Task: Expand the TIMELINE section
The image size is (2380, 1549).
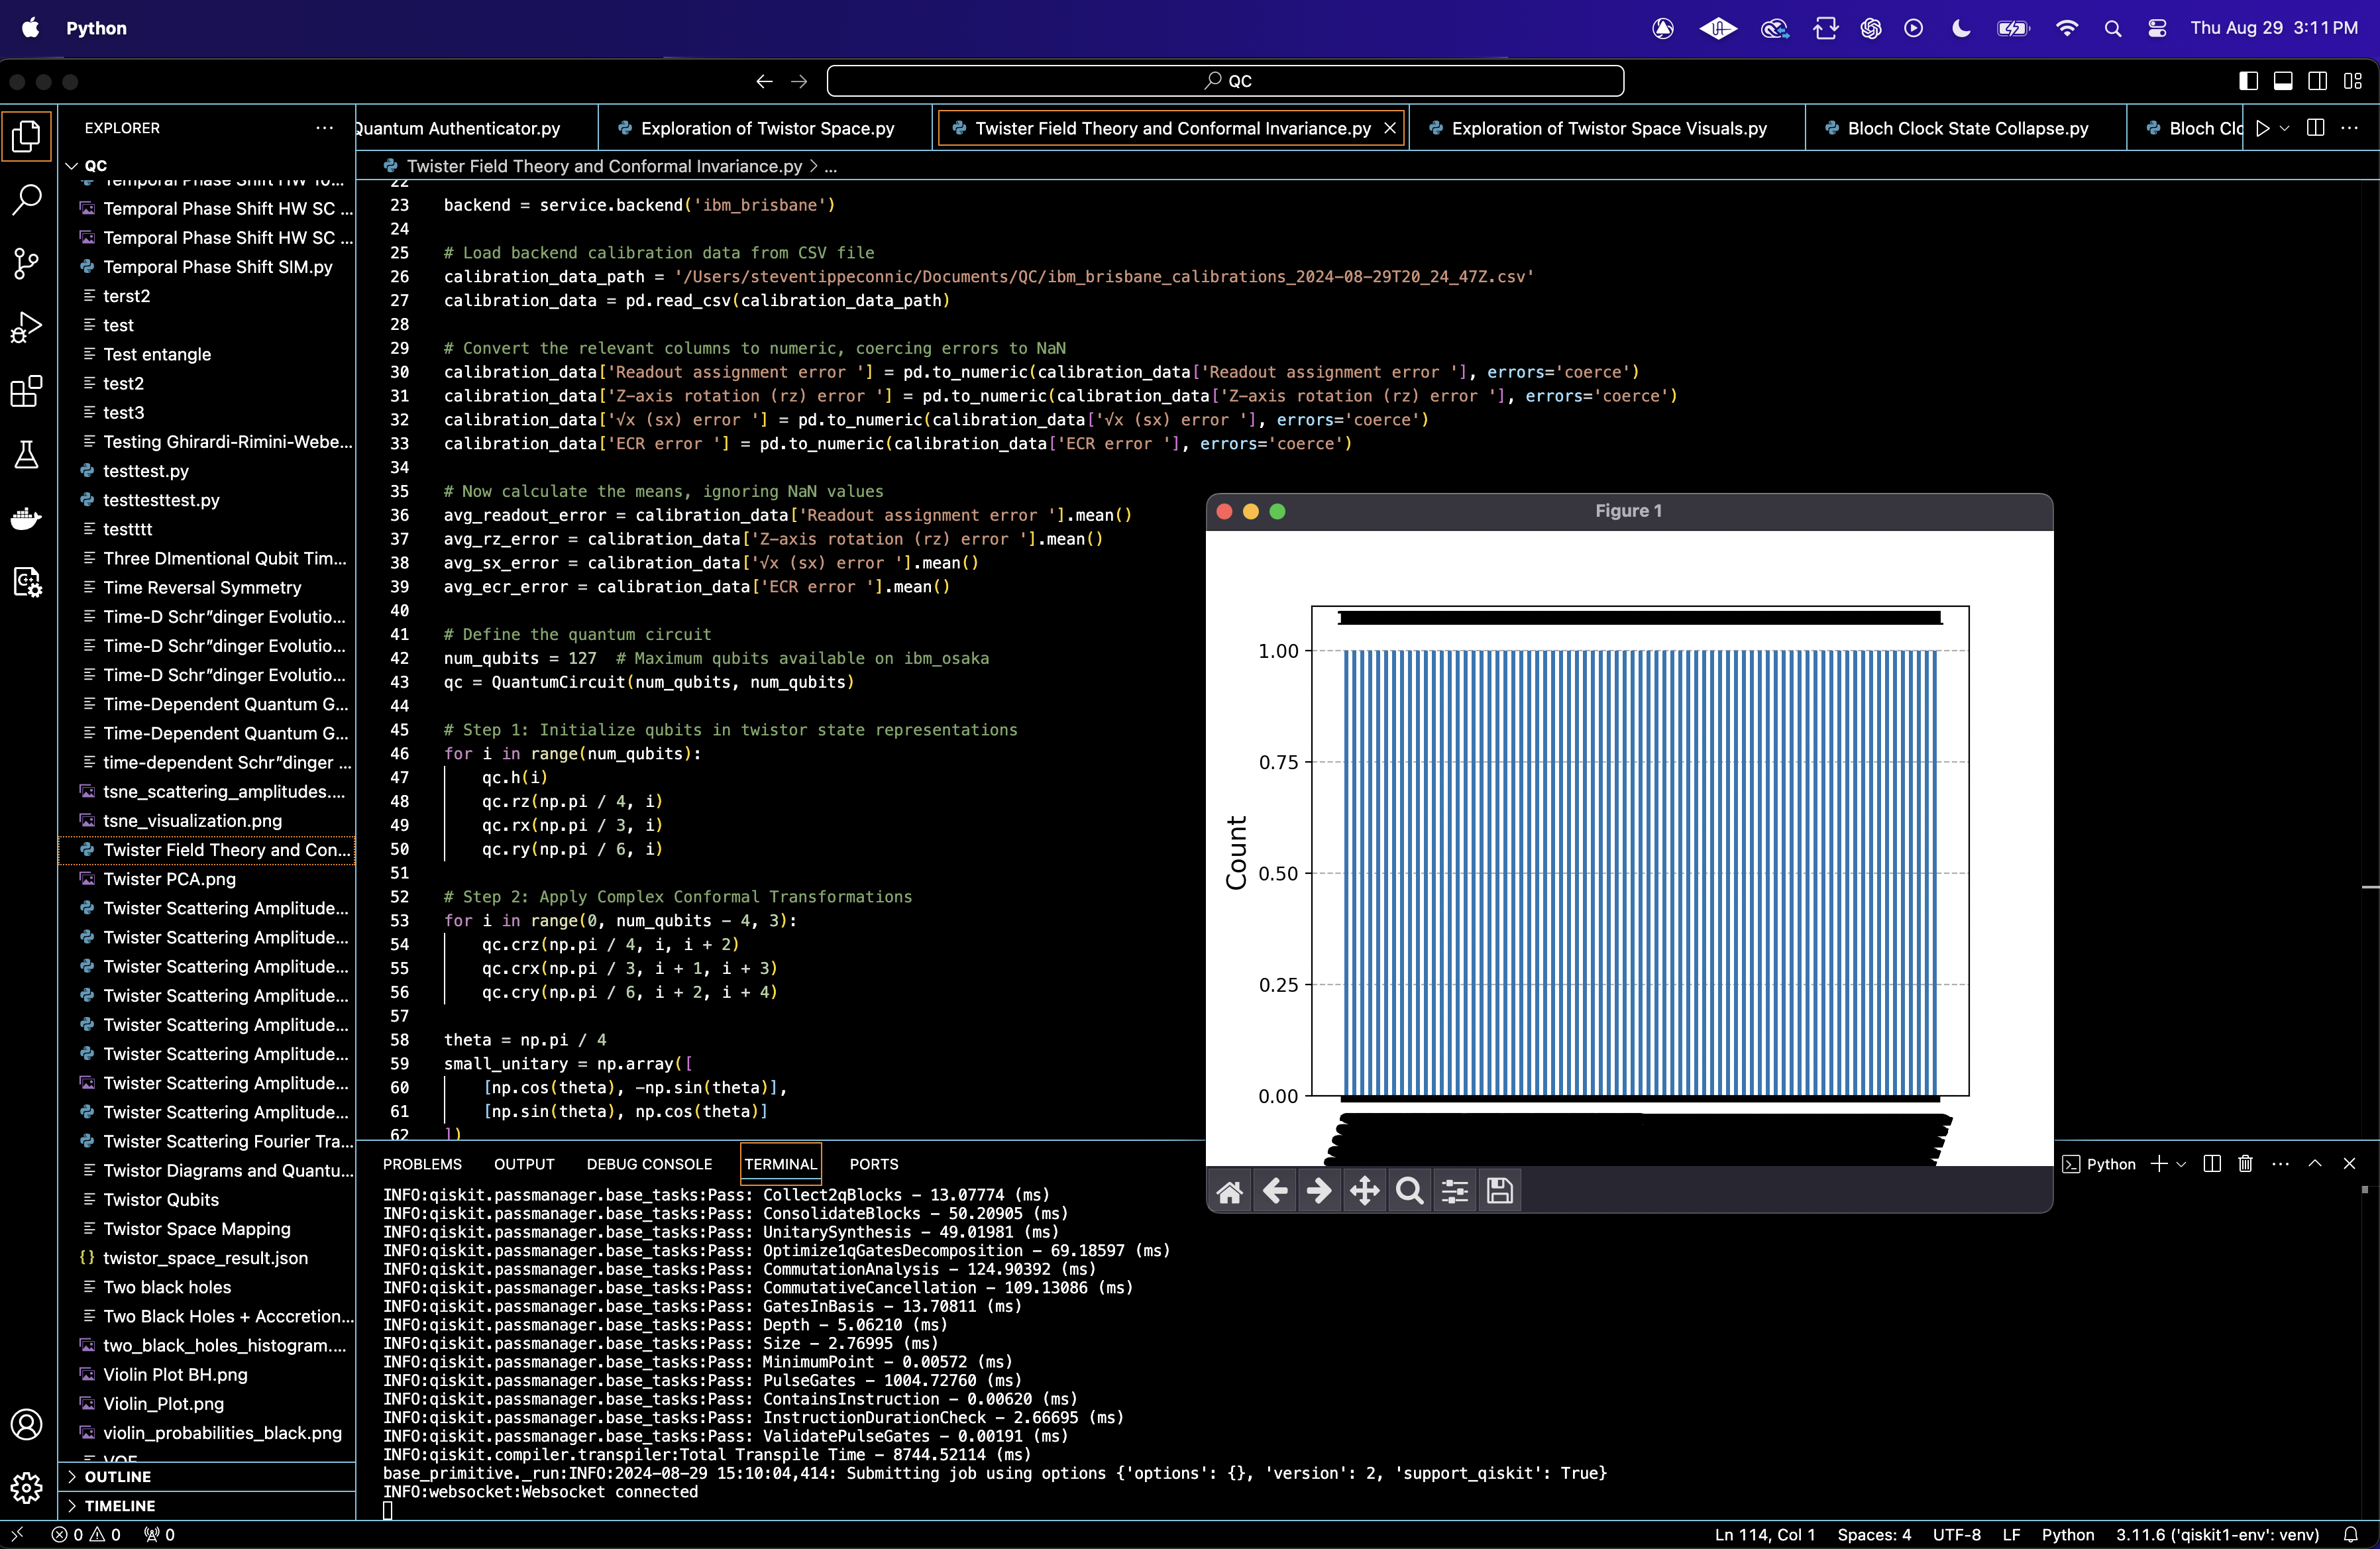Action: pyautogui.click(x=120, y=1506)
